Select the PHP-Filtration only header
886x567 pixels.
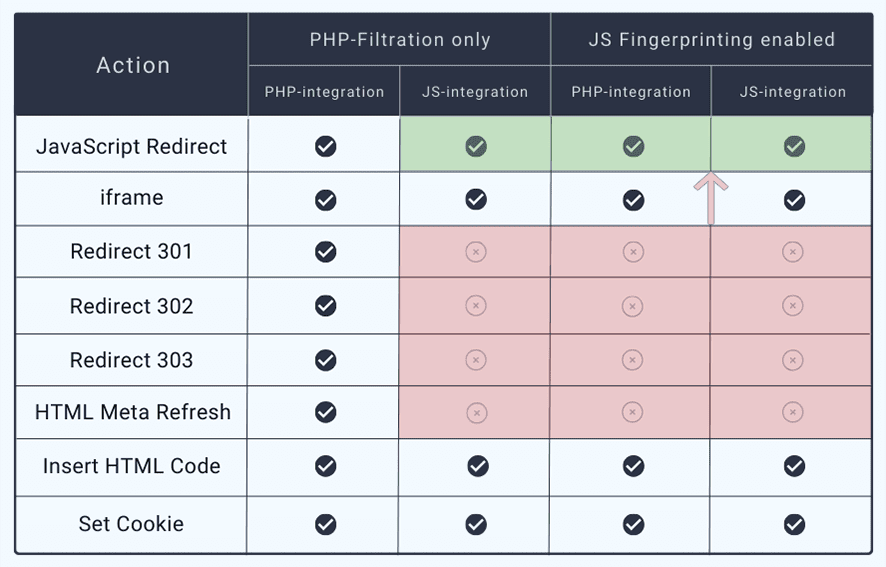[x=399, y=40]
